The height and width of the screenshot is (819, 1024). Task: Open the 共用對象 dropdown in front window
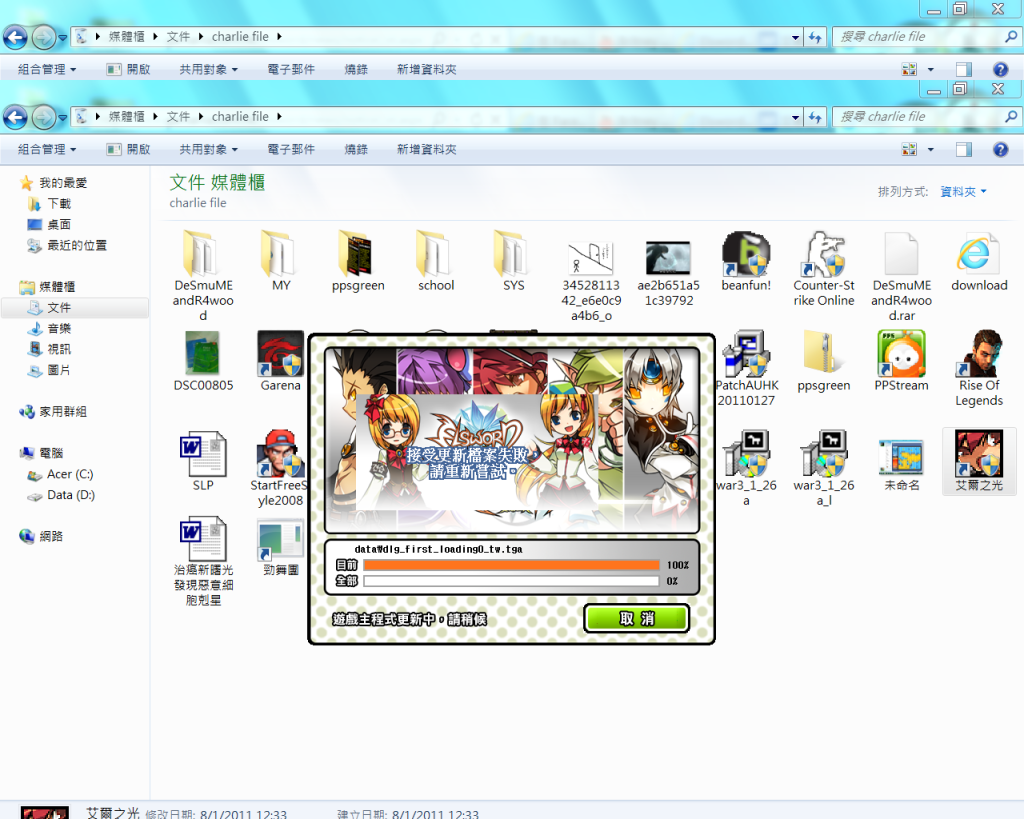coord(208,150)
